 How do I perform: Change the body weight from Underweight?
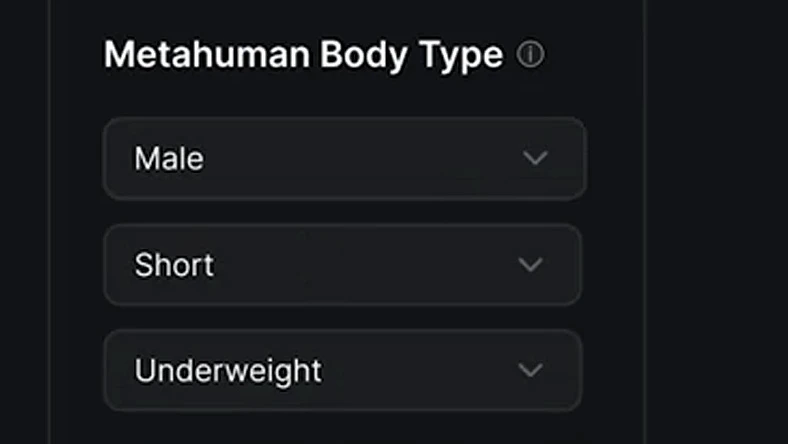(x=343, y=371)
